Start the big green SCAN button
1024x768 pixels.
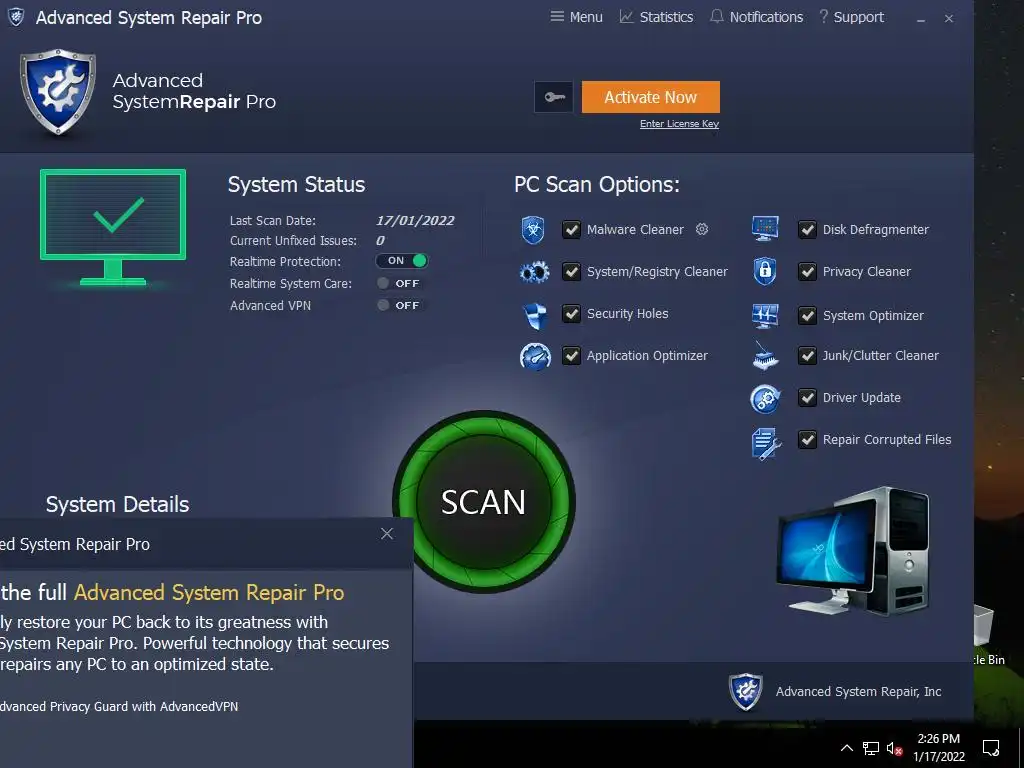click(484, 502)
